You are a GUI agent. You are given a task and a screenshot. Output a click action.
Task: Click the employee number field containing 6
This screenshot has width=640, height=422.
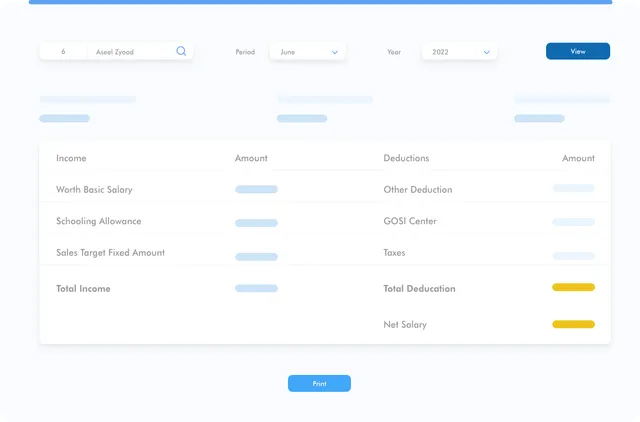[64, 52]
